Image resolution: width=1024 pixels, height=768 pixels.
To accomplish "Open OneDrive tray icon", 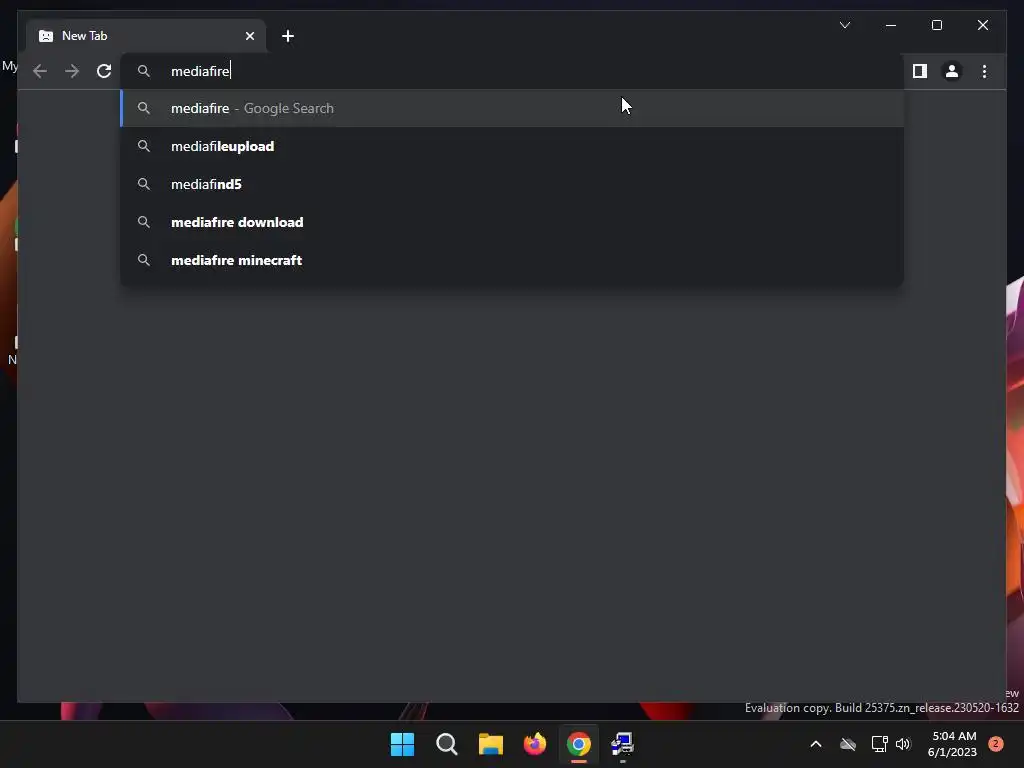I will pos(848,744).
